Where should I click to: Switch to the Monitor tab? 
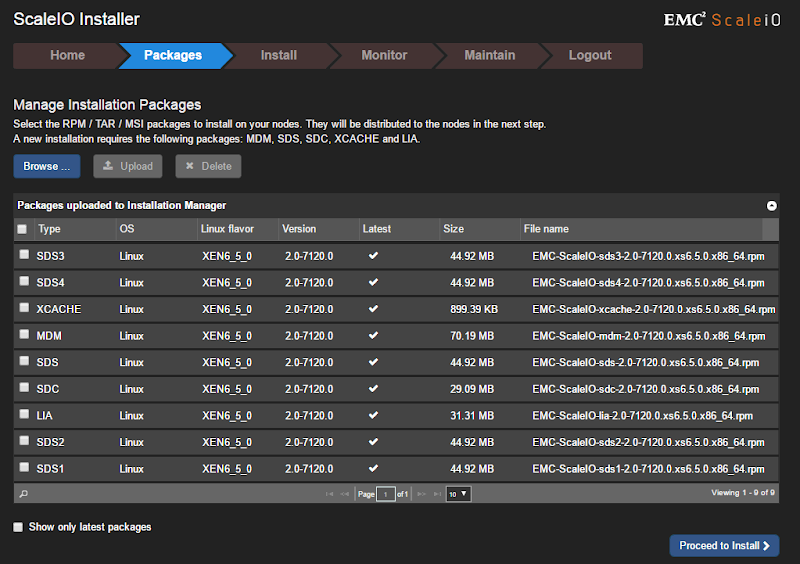coord(384,55)
